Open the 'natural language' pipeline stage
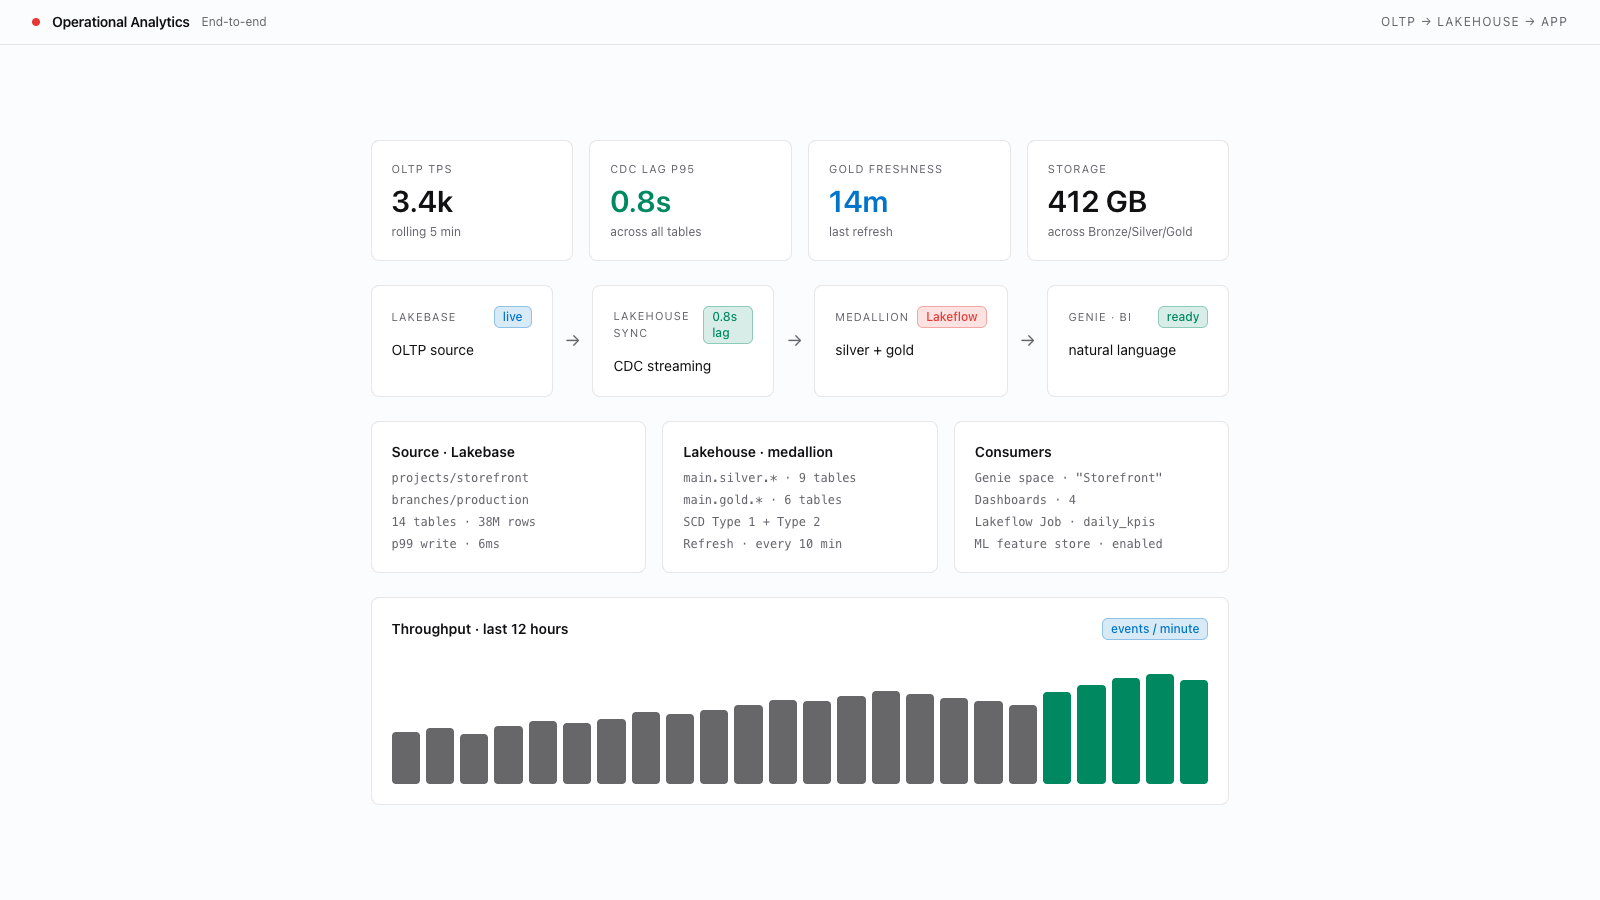1600x900 pixels. [x=1138, y=341]
